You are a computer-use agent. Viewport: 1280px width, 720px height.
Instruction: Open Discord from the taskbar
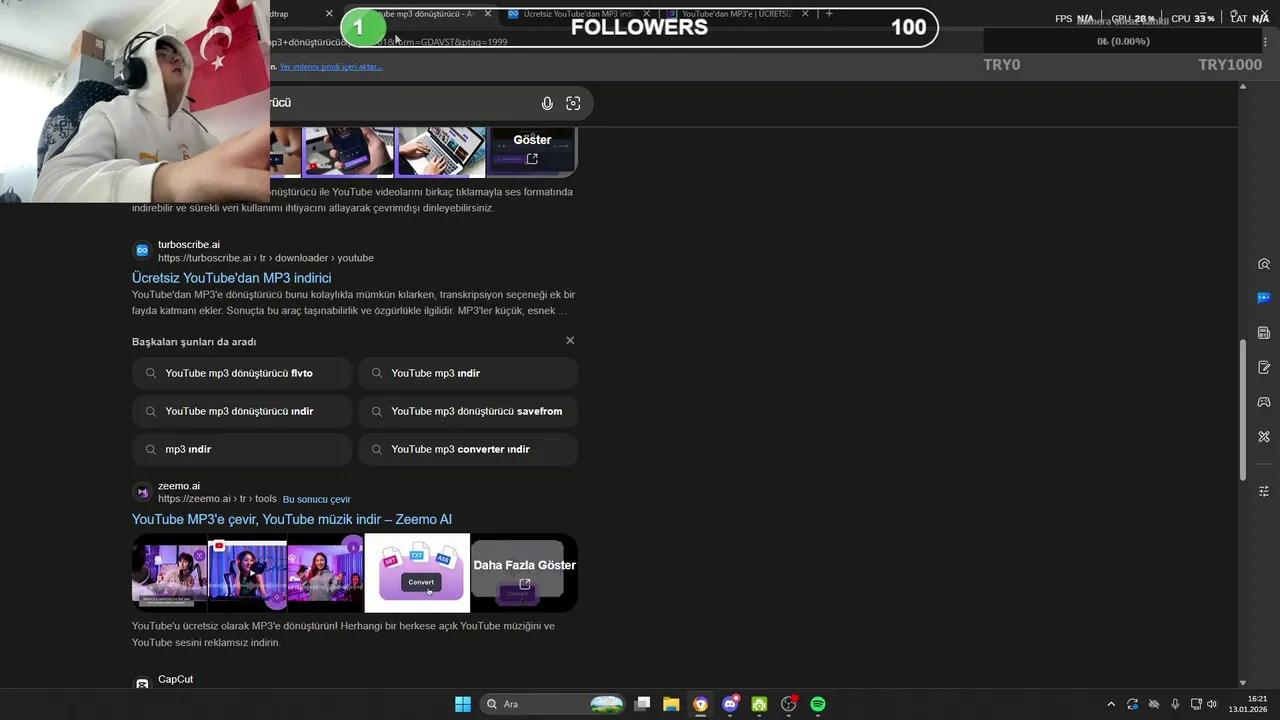coord(730,704)
